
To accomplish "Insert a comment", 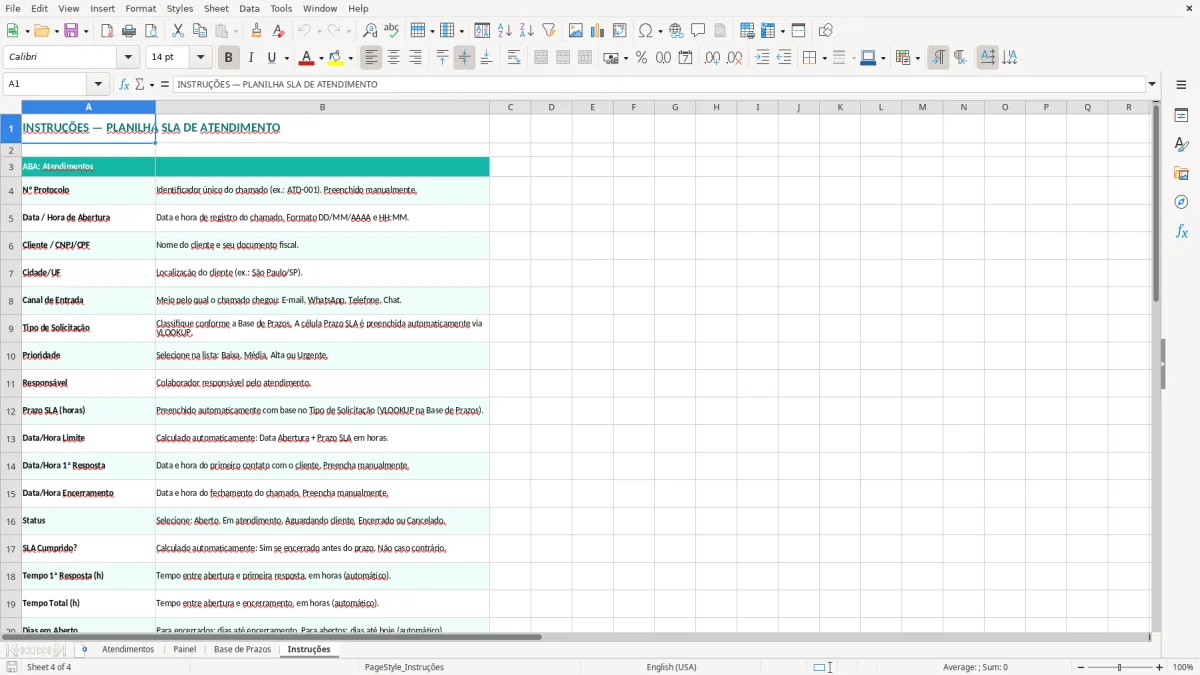I will pyautogui.click(x=698, y=31).
